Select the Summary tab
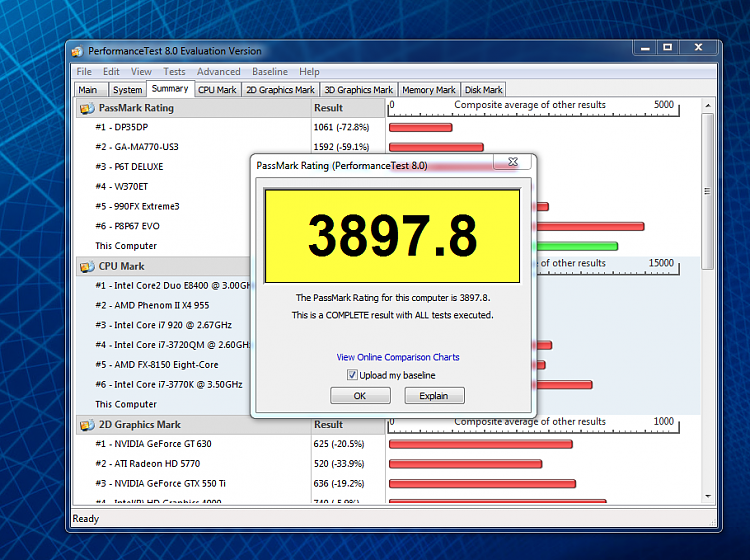This screenshot has height=560, width=750. tap(170, 89)
